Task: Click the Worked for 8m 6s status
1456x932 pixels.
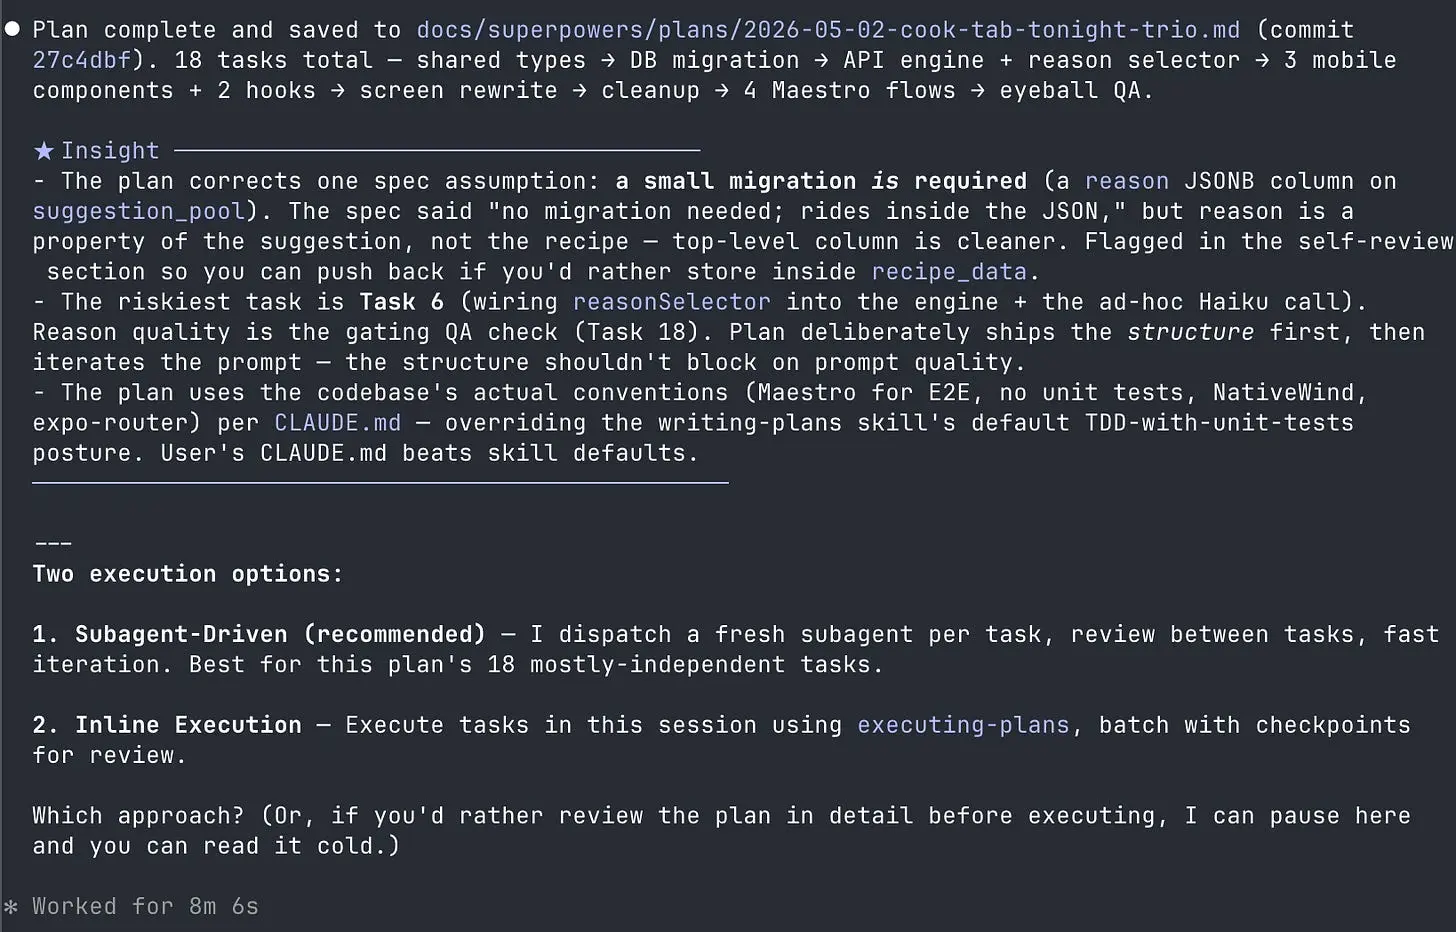Action: pos(145,907)
